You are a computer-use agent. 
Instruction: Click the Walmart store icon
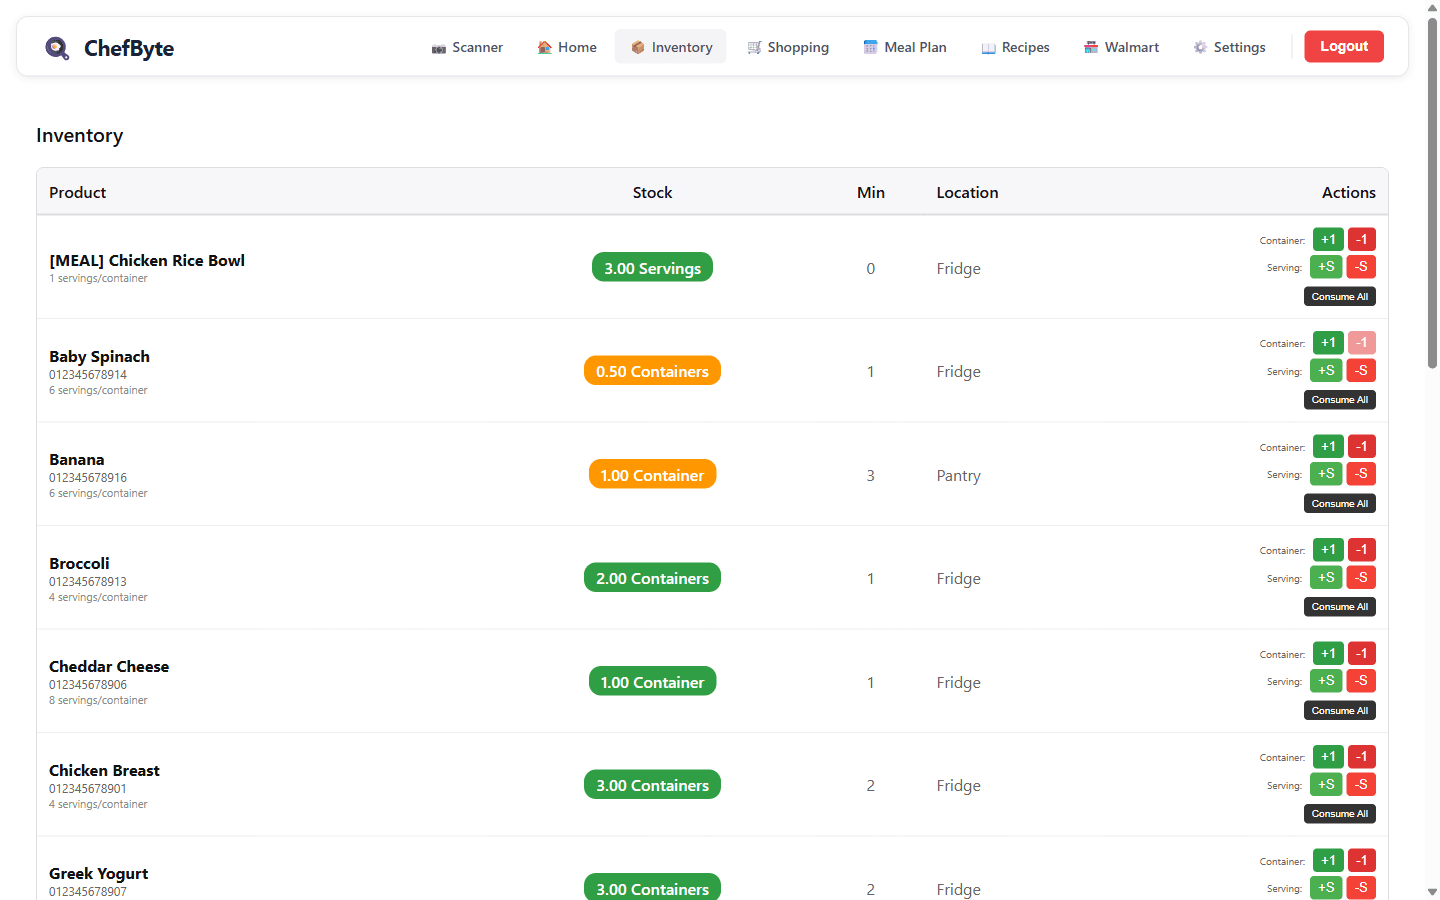[x=1090, y=46]
